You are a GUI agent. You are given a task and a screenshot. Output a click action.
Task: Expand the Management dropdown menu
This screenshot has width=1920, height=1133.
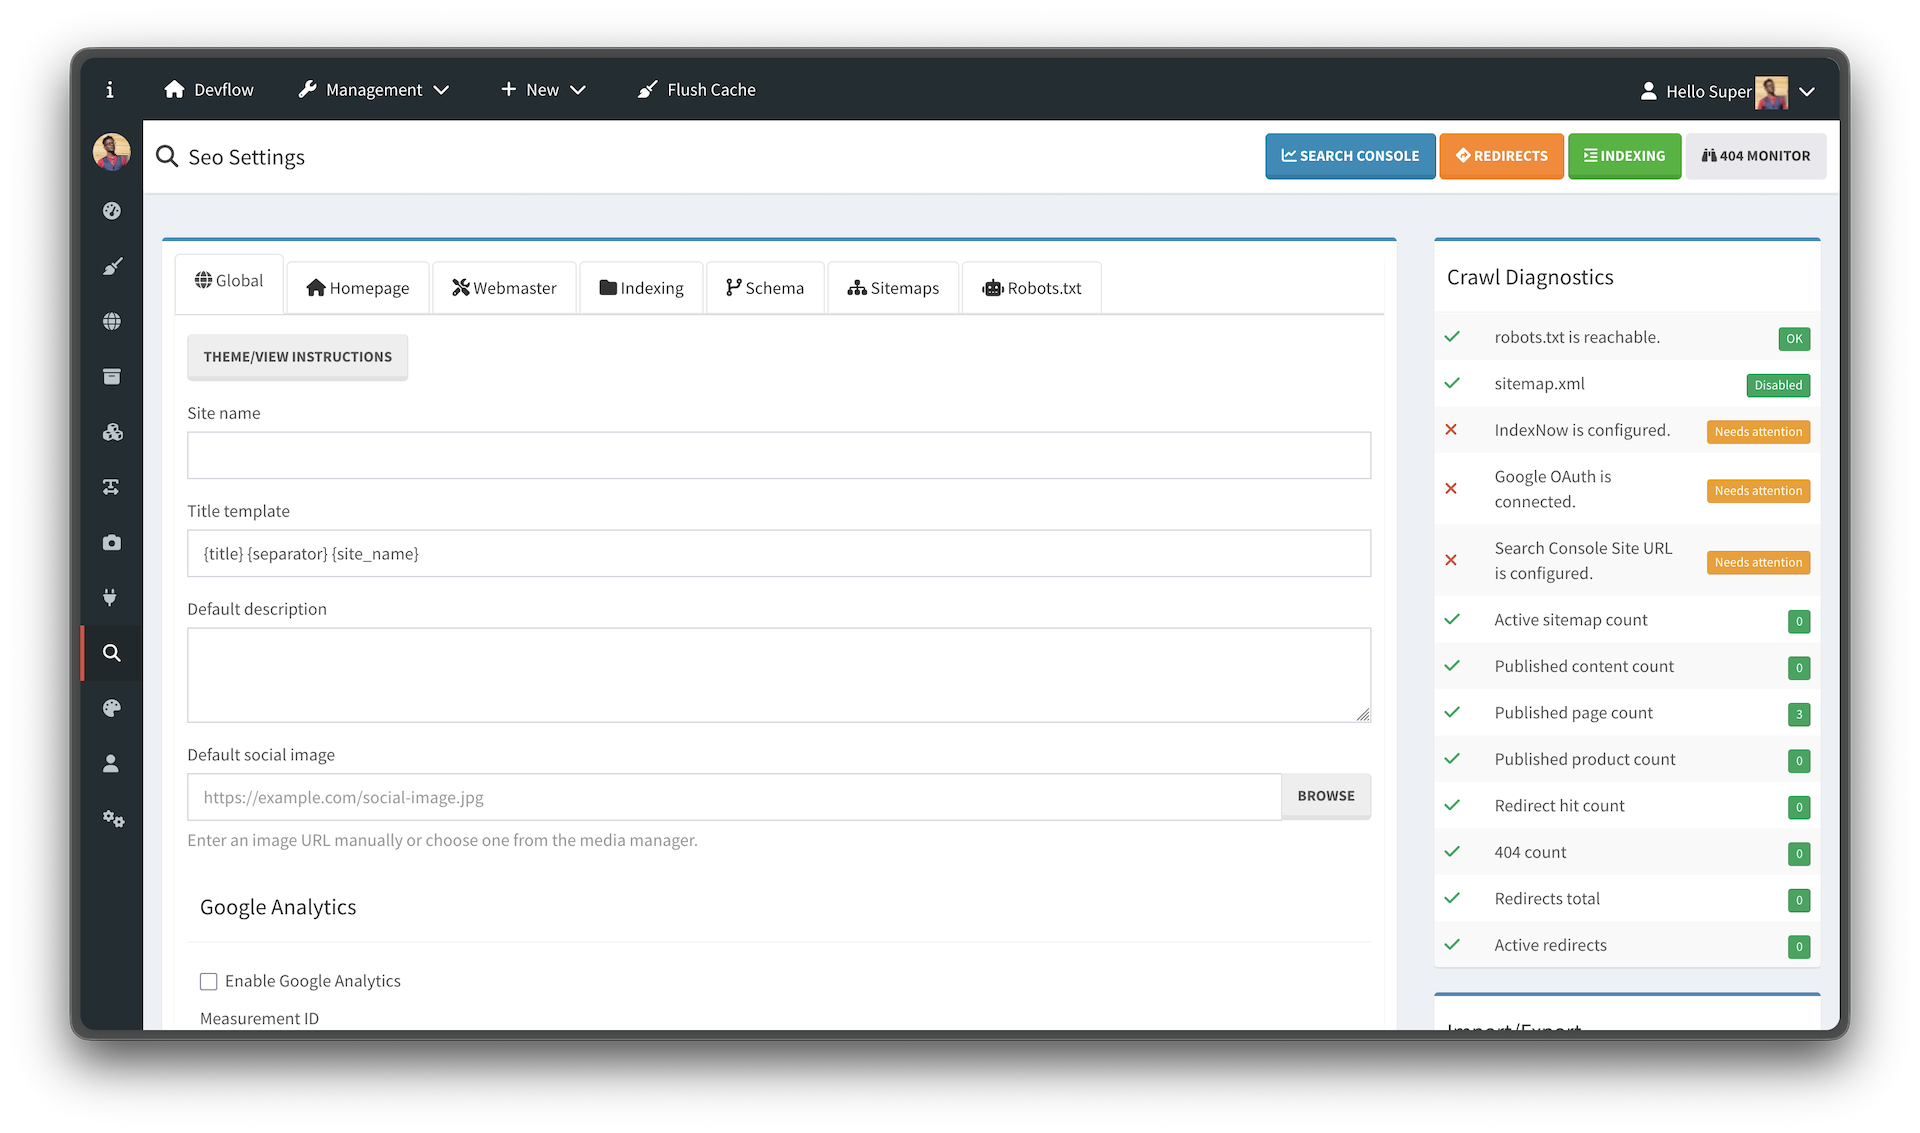(x=374, y=90)
